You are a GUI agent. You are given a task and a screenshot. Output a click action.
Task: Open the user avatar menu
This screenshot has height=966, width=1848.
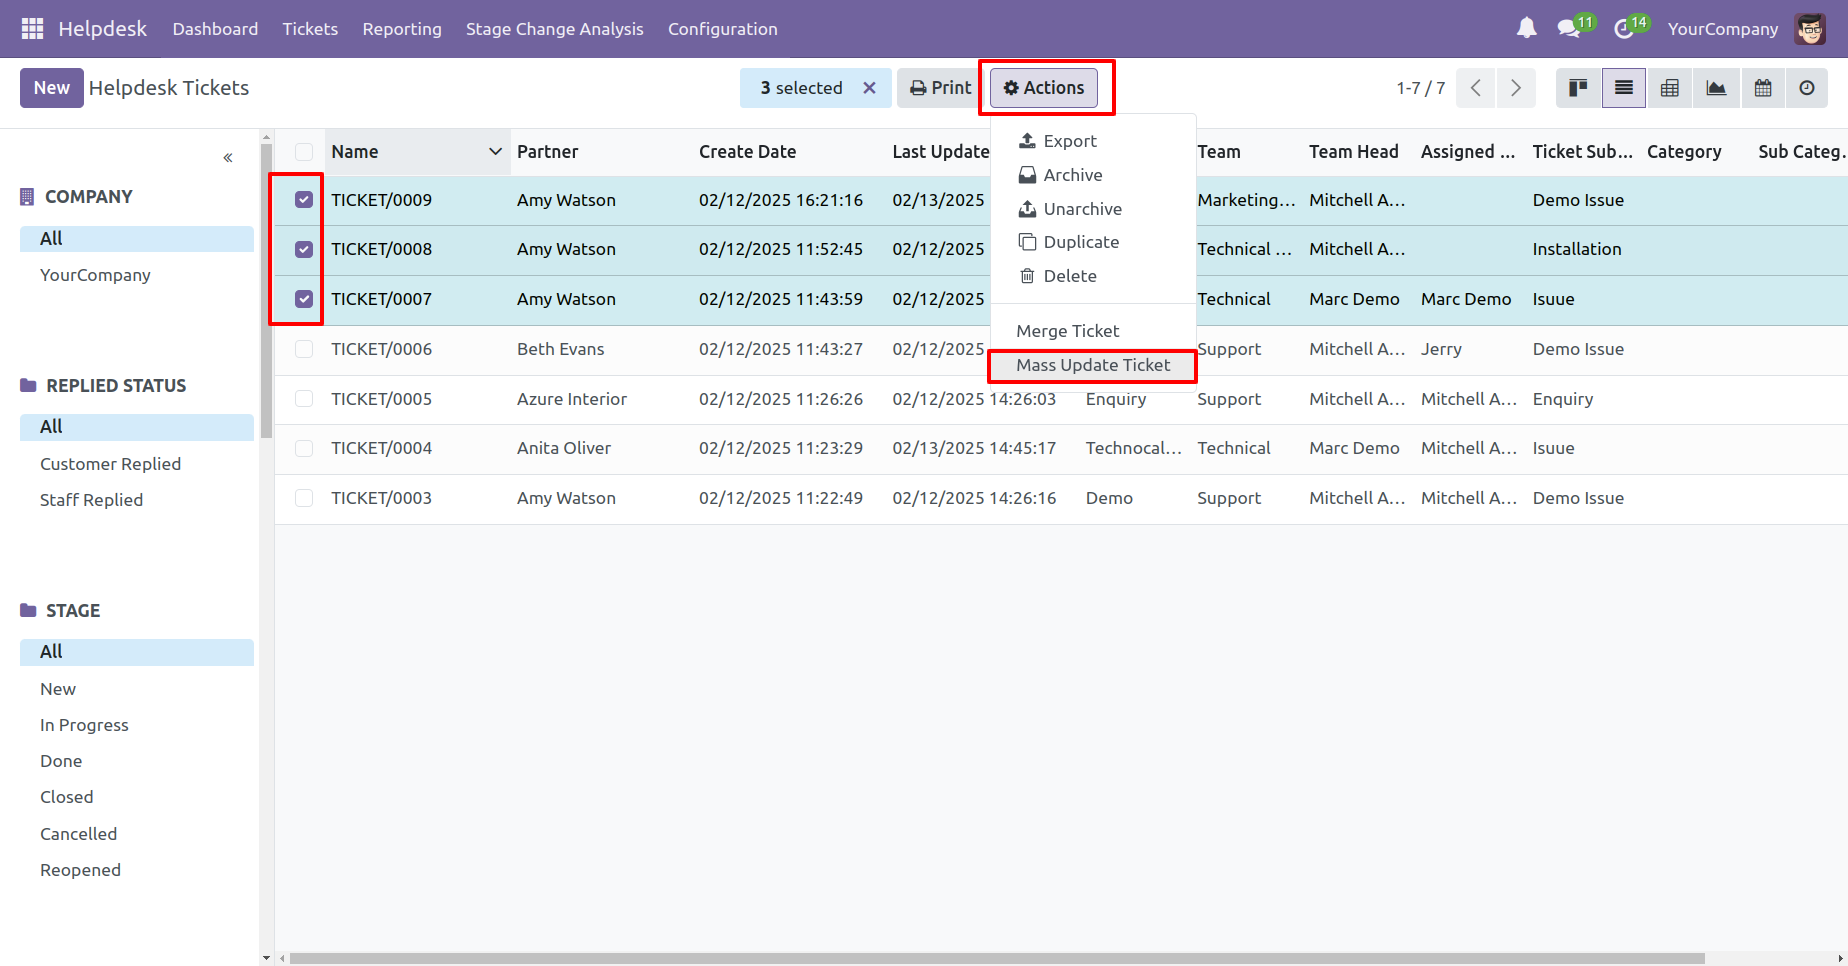pos(1810,29)
